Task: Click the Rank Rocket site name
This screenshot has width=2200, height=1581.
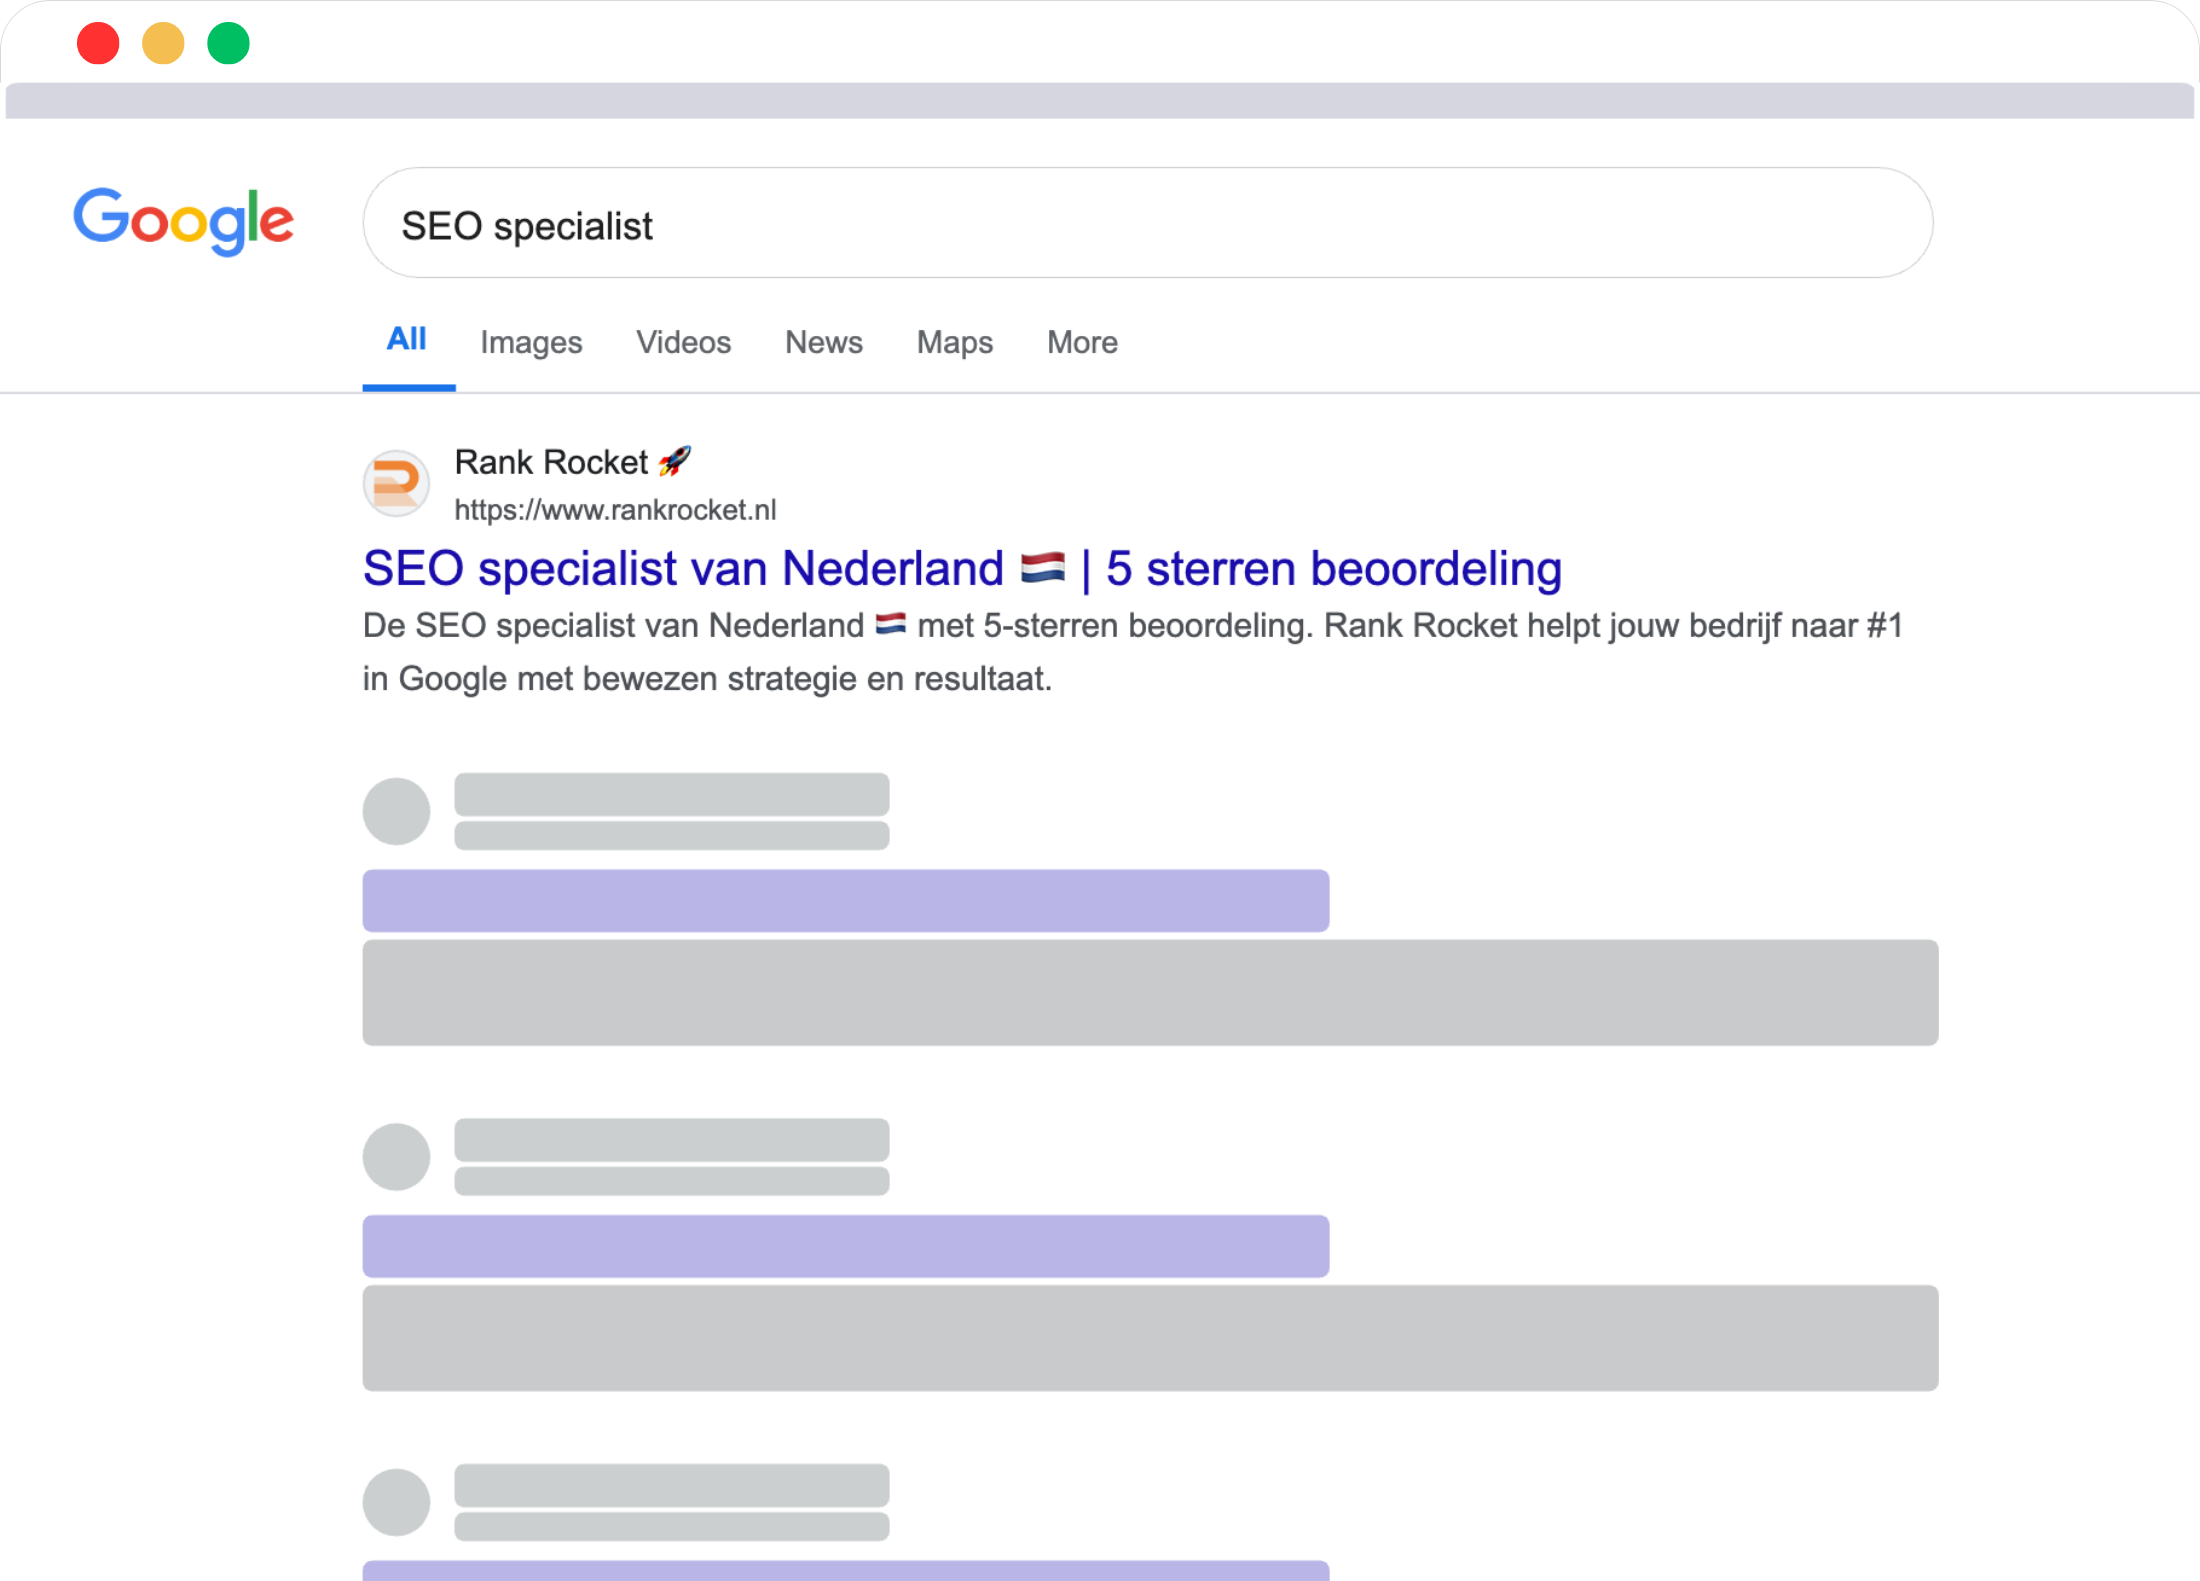Action: pyautogui.click(x=551, y=462)
